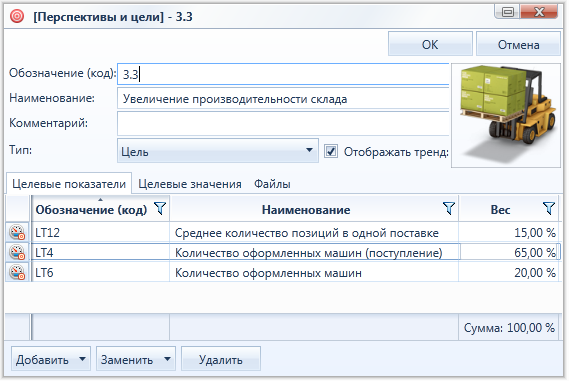Click the LT6 row indicator icon
Viewport: 569px width, 381px height.
tap(17, 273)
